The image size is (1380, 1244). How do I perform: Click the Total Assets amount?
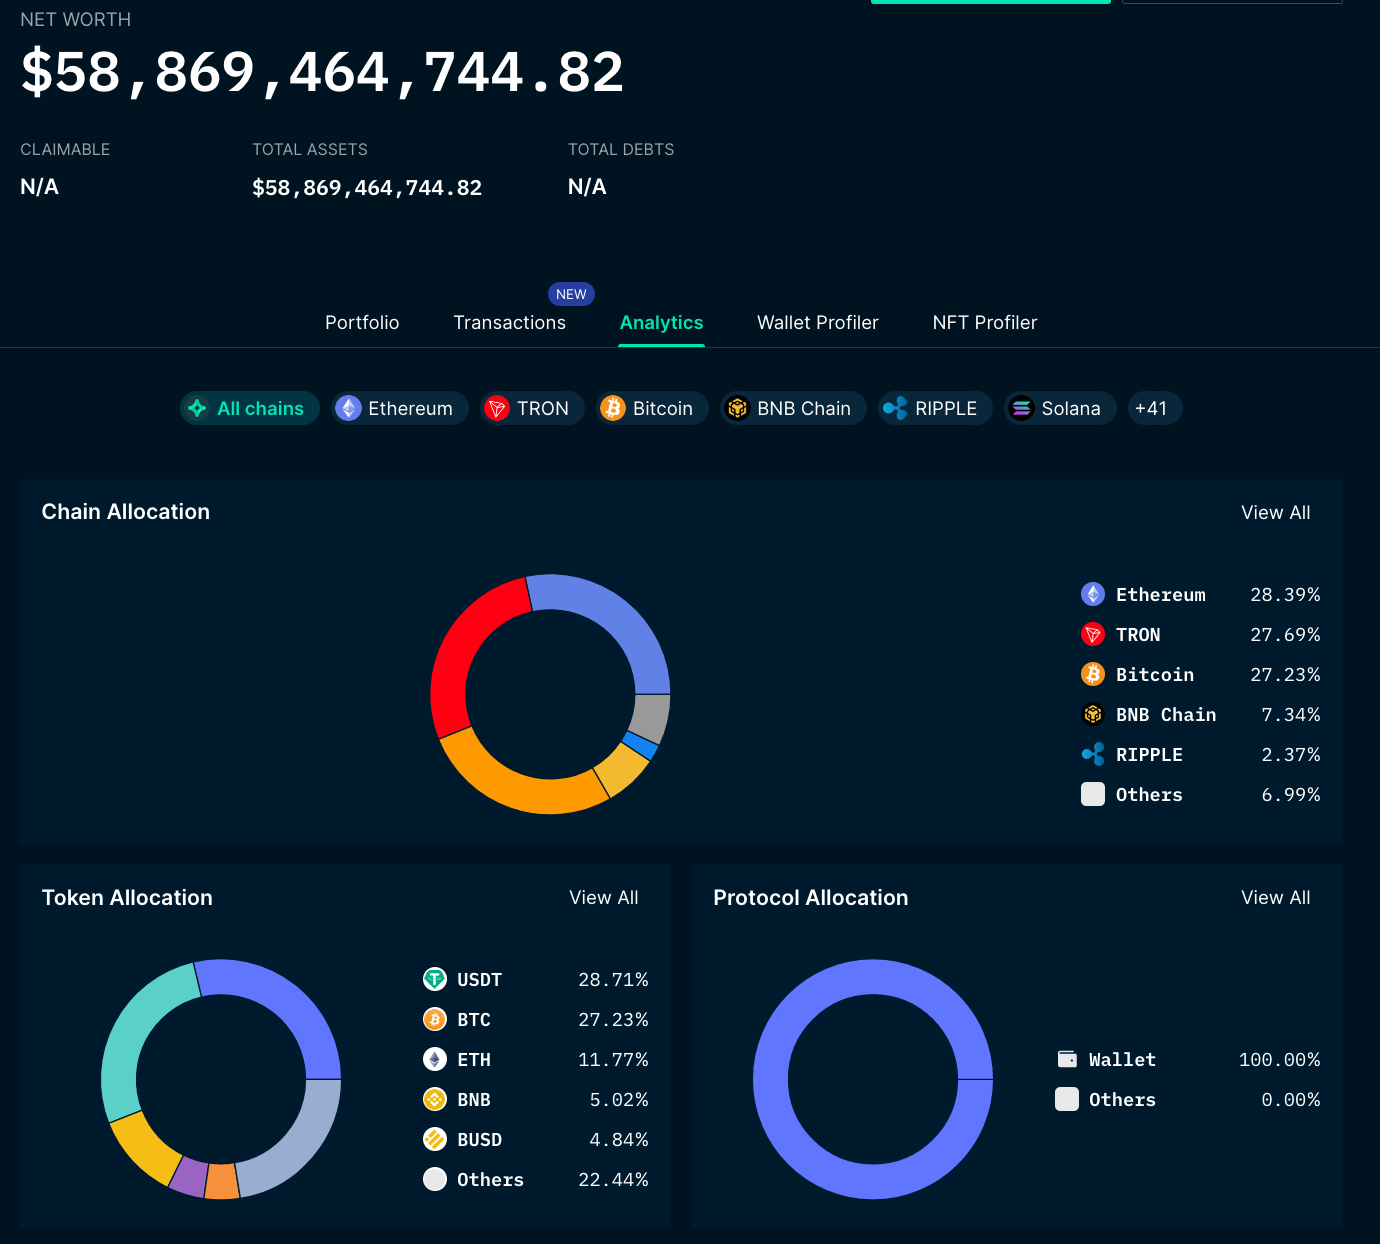(x=367, y=187)
